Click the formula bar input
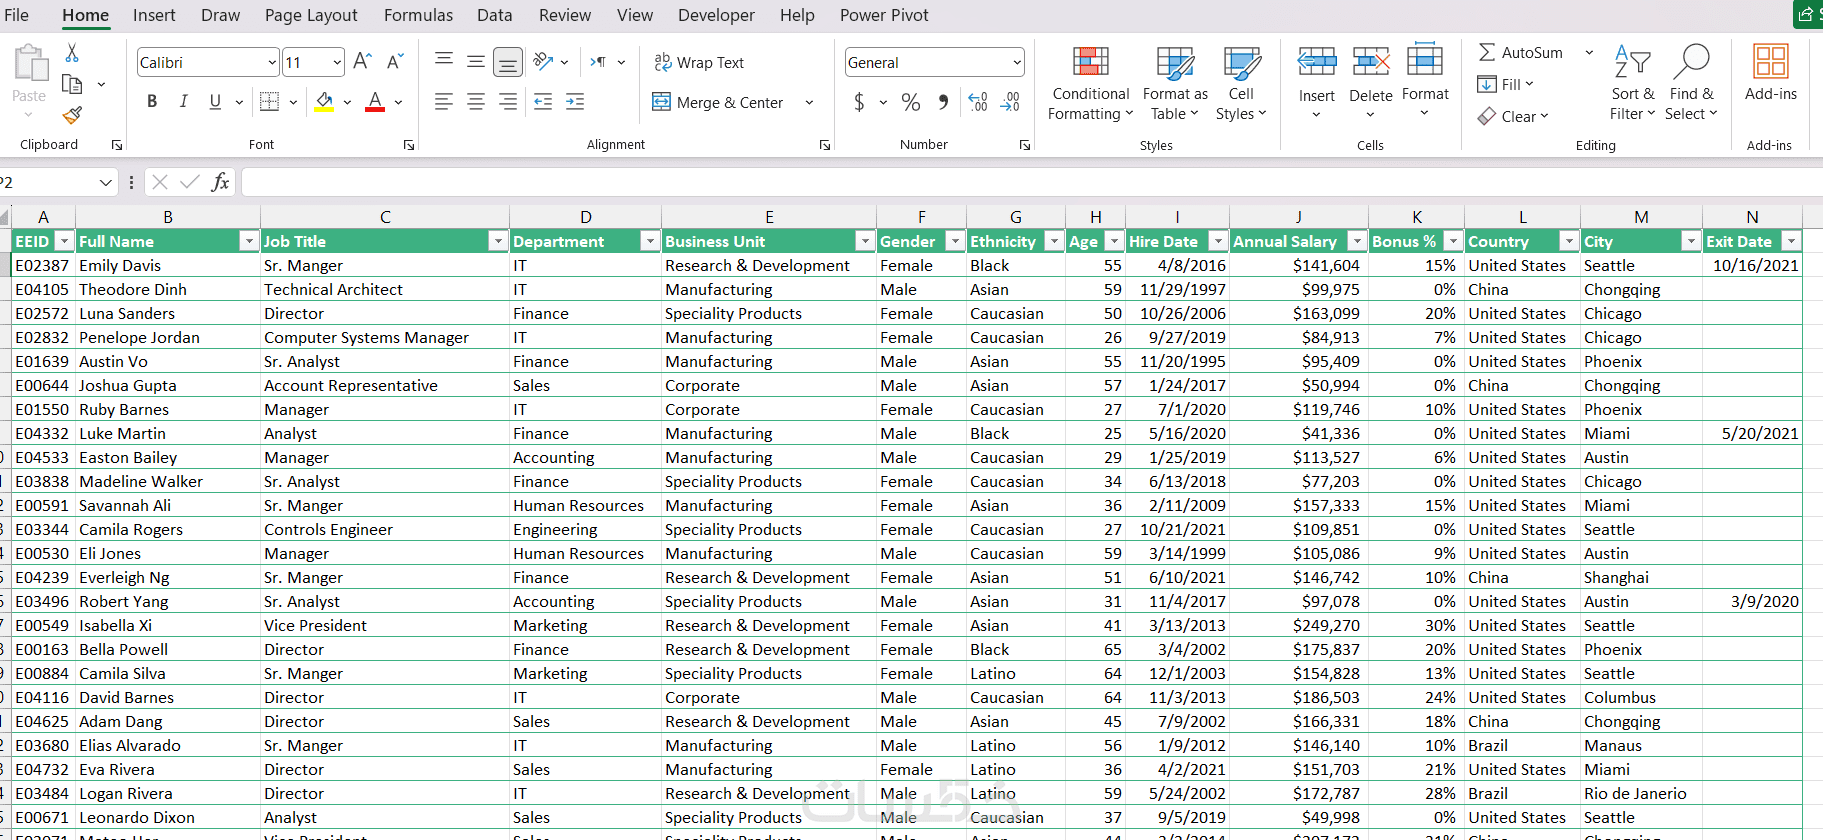Image resolution: width=1823 pixels, height=840 pixels. click(x=1030, y=182)
